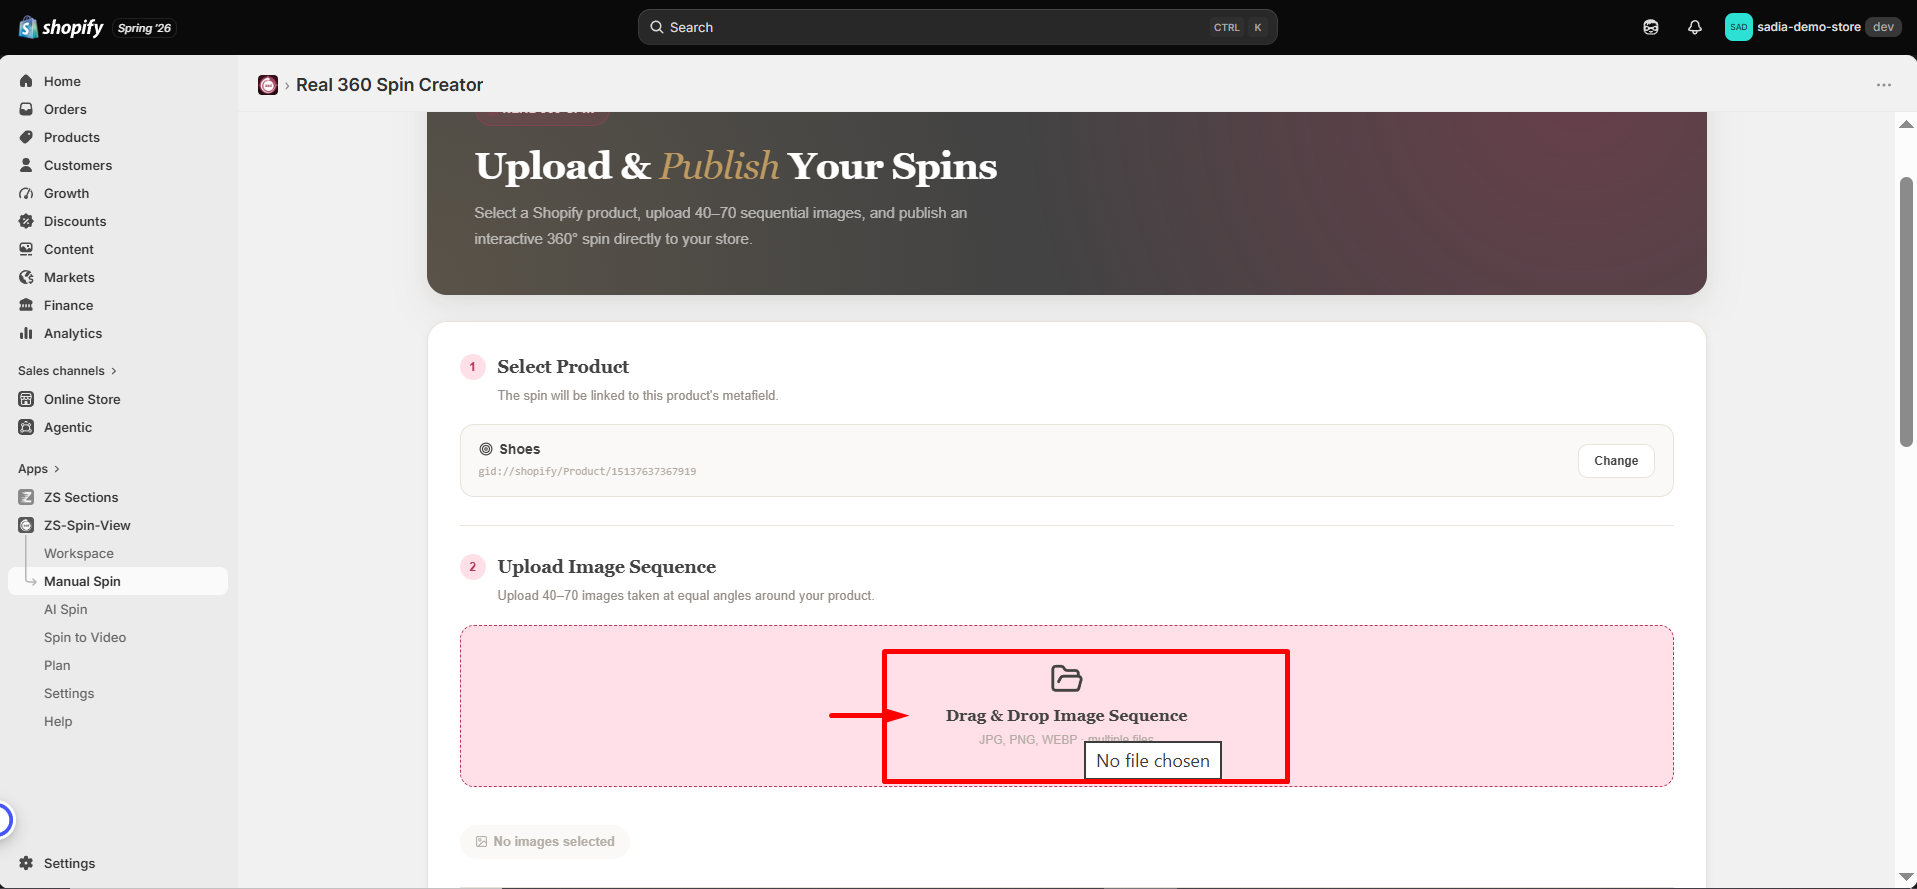Click the Shopify logo
The image size is (1917, 889).
(x=61, y=27)
